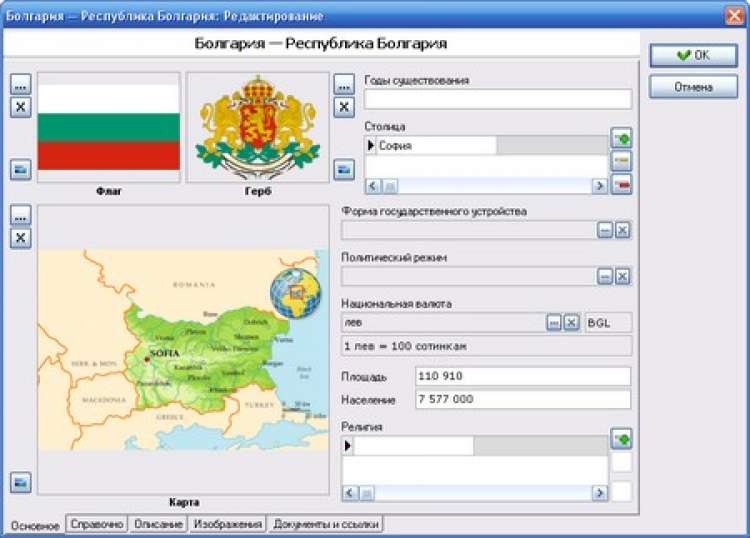
Task: Choose Политический режим via its ellipsis button
Action: click(605, 276)
